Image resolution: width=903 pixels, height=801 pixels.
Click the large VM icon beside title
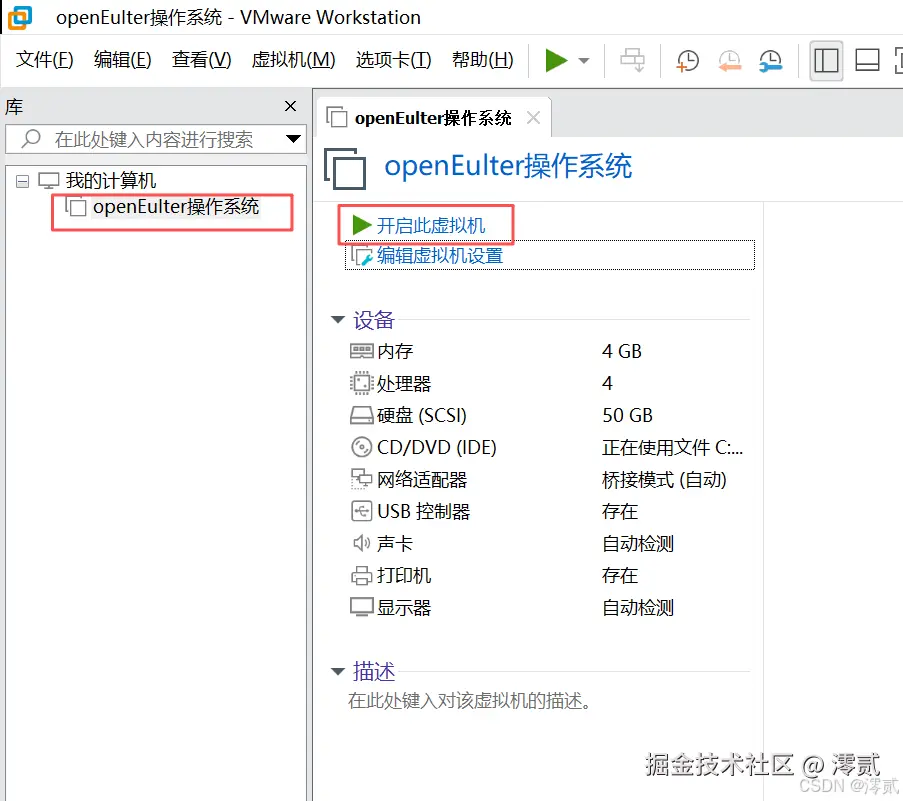point(345,168)
